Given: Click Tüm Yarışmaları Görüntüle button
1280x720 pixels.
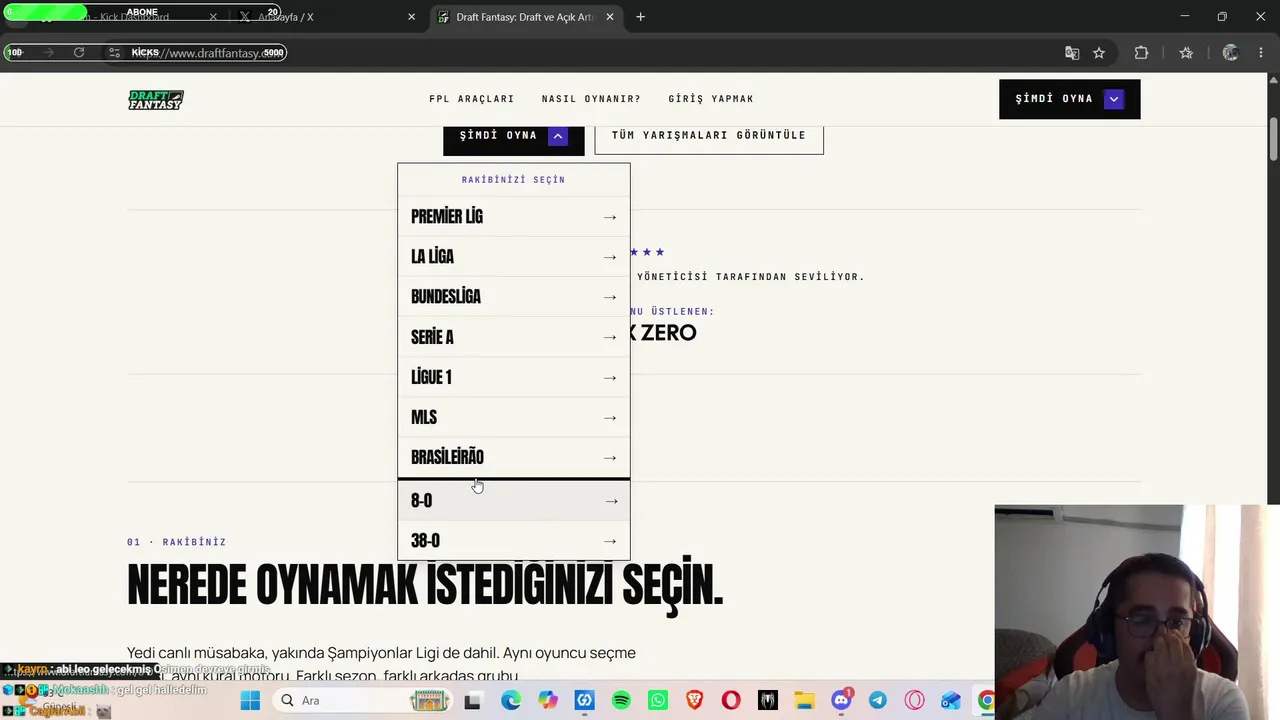Looking at the screenshot, I should 709,136.
